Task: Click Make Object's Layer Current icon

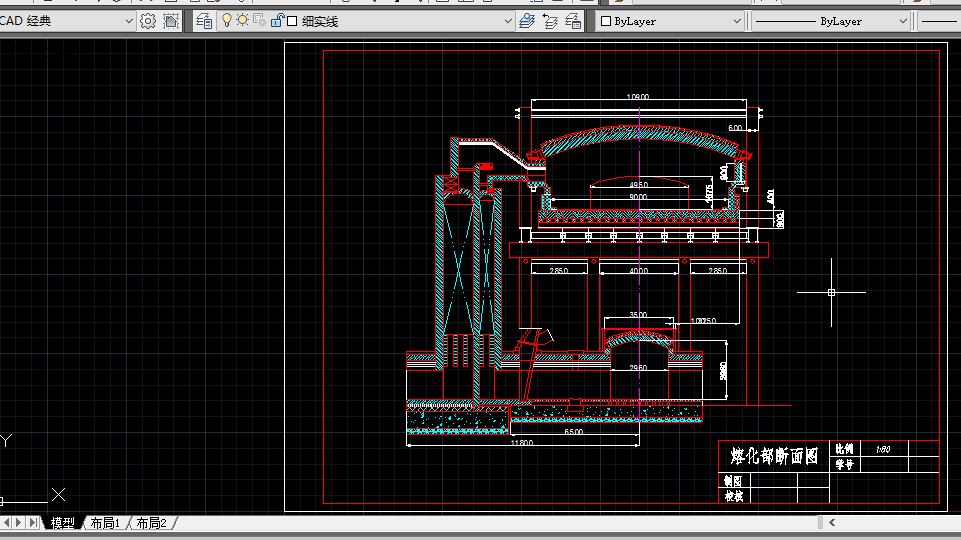Action: pos(527,21)
